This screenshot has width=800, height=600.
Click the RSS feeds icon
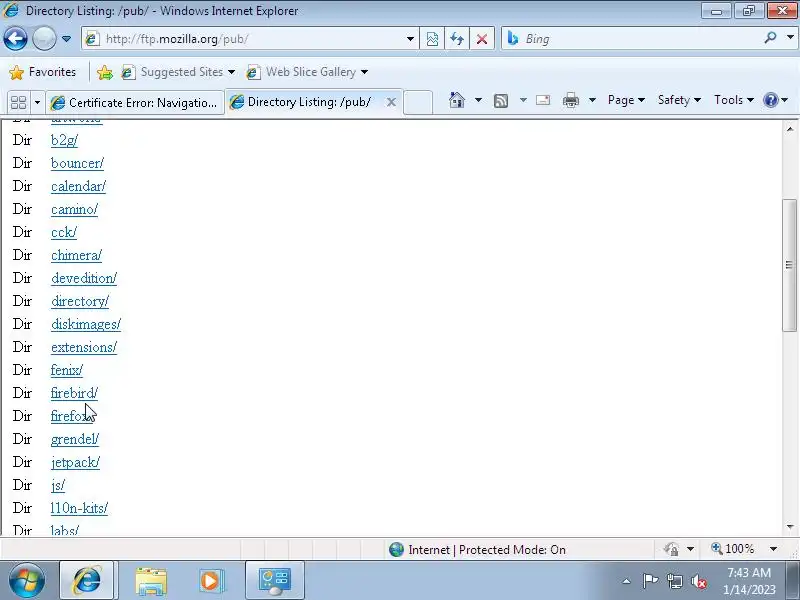coord(501,101)
